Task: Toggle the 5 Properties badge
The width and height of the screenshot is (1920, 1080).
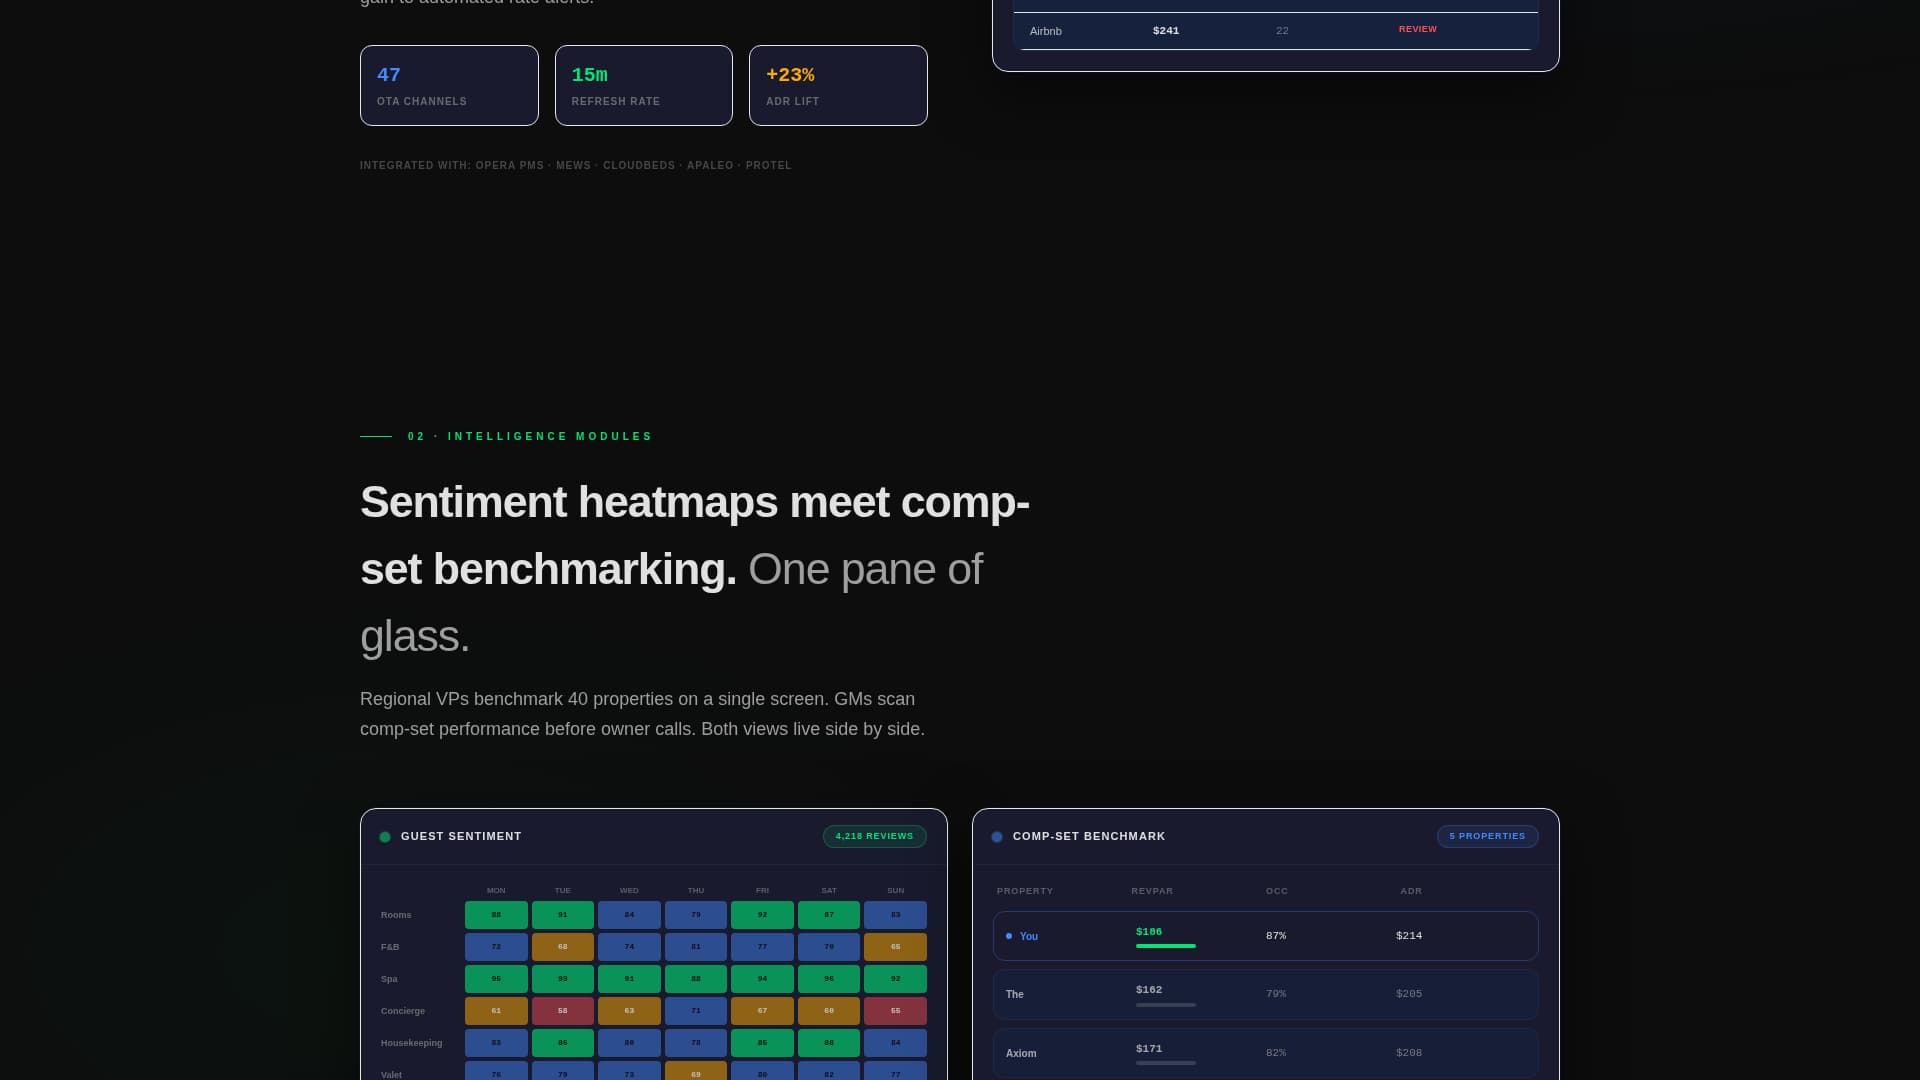Action: pos(1488,836)
